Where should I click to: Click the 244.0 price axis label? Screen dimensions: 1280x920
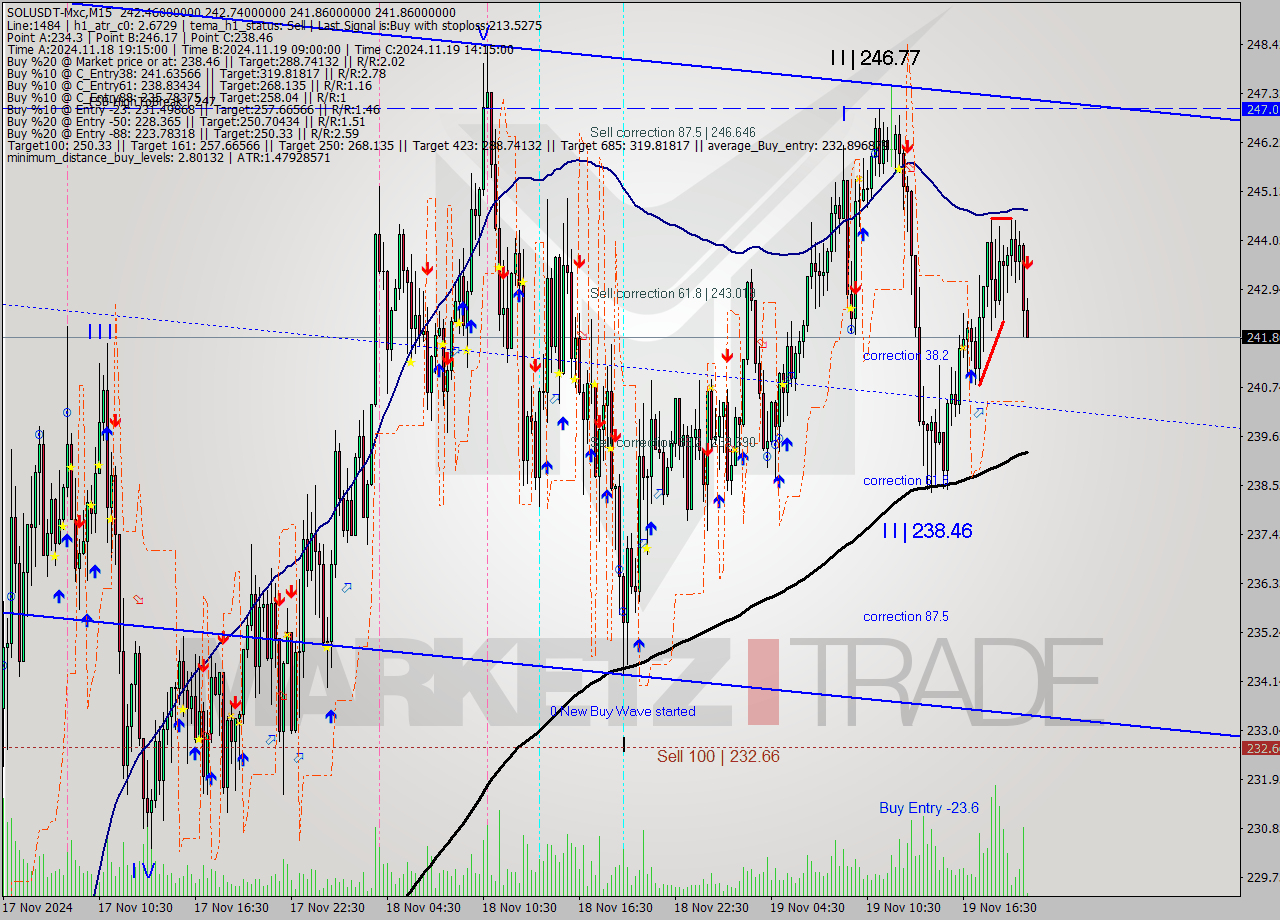(x=1262, y=240)
